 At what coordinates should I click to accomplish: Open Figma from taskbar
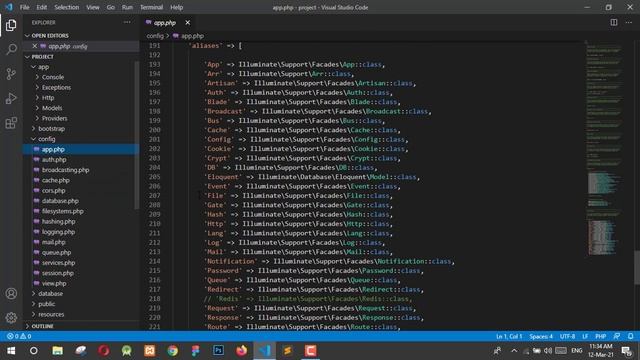[x=196, y=351]
